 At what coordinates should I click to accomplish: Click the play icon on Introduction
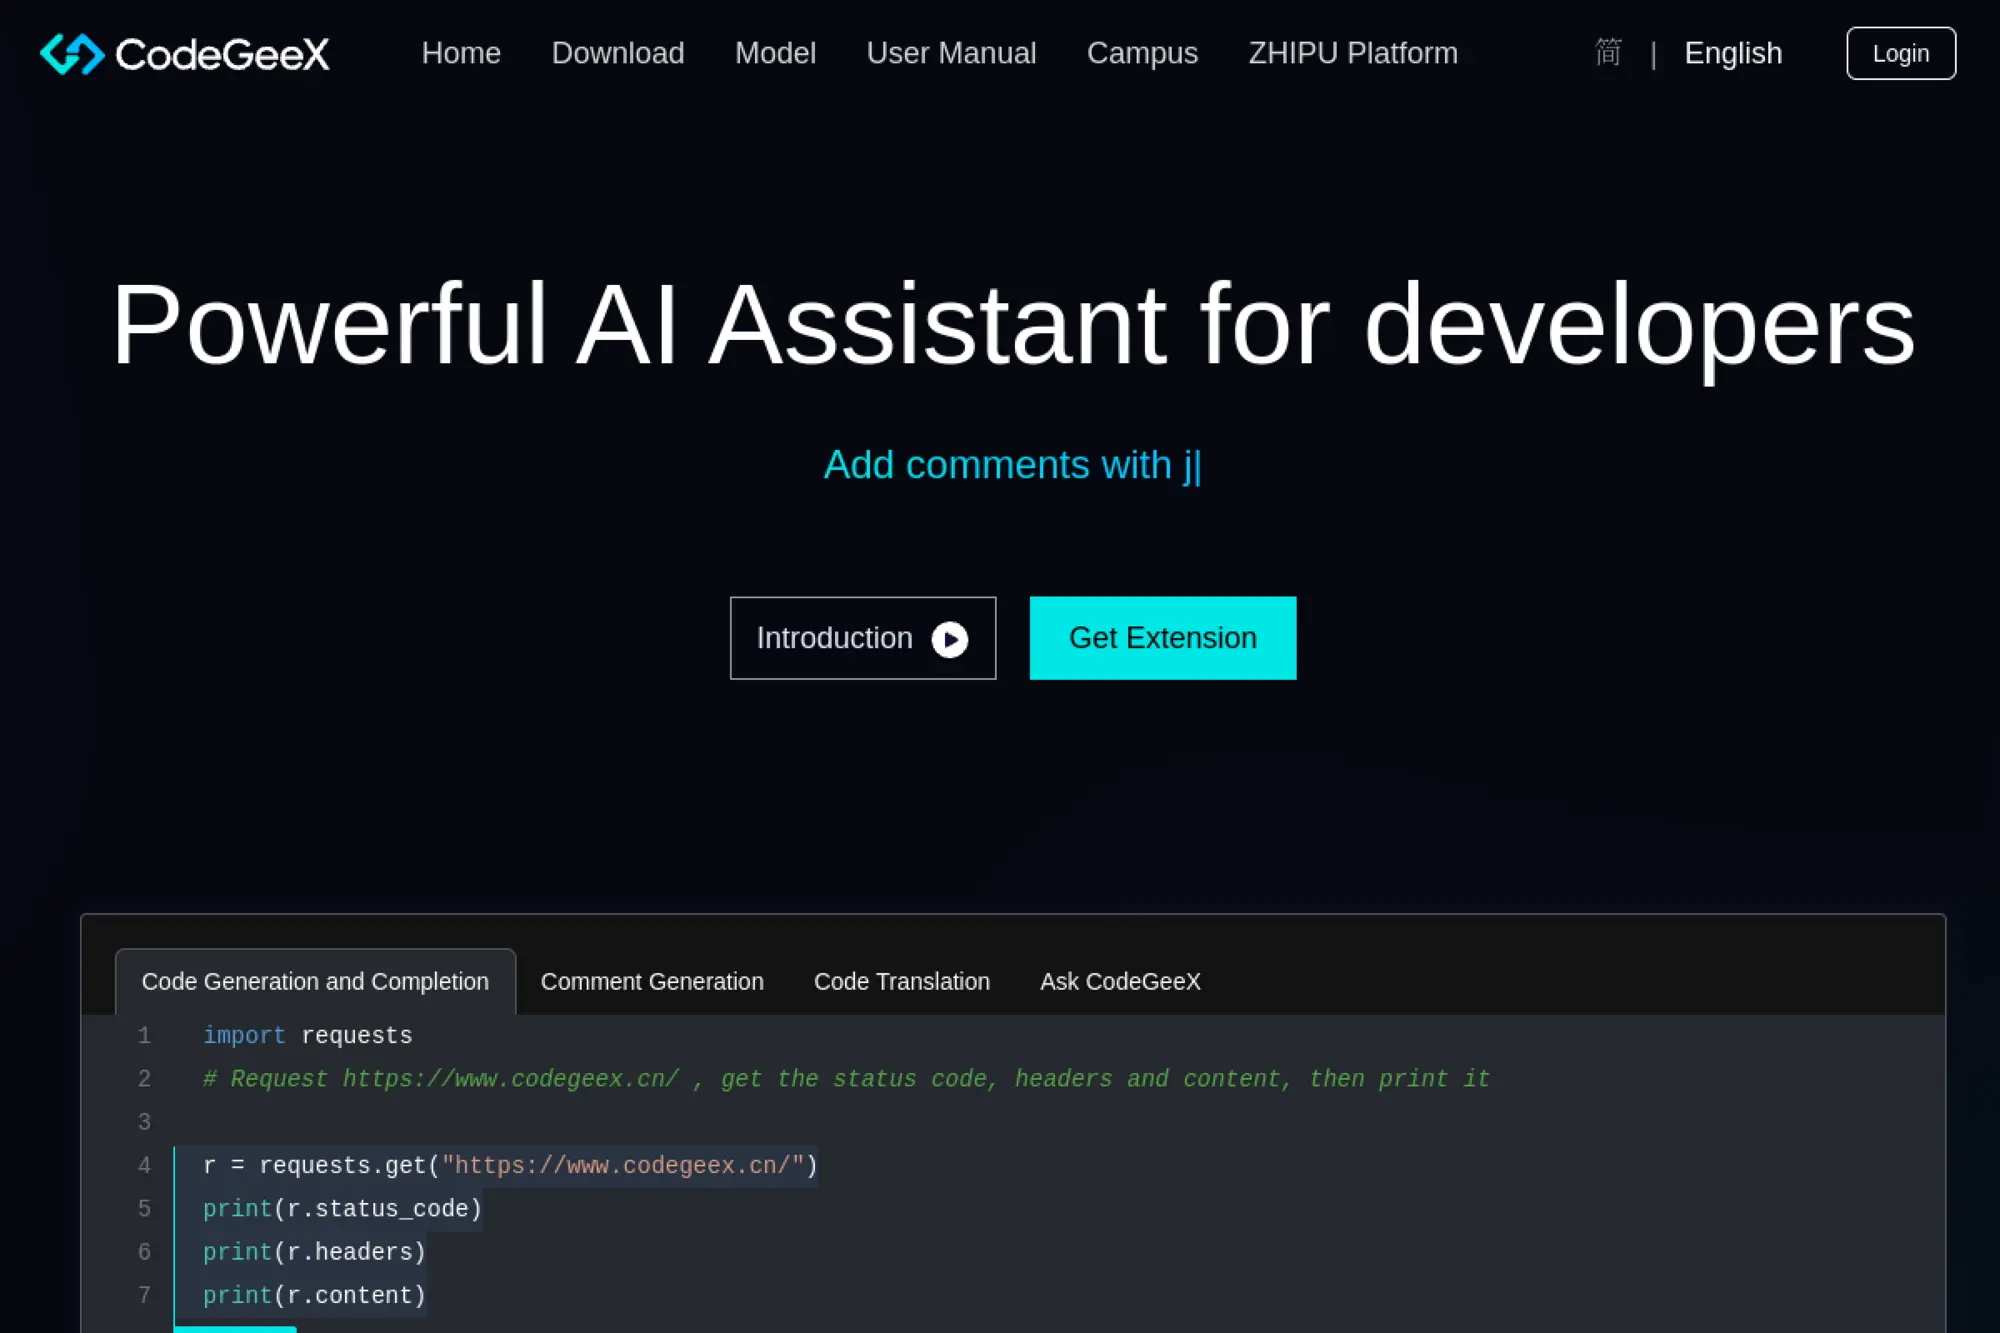[x=949, y=639]
